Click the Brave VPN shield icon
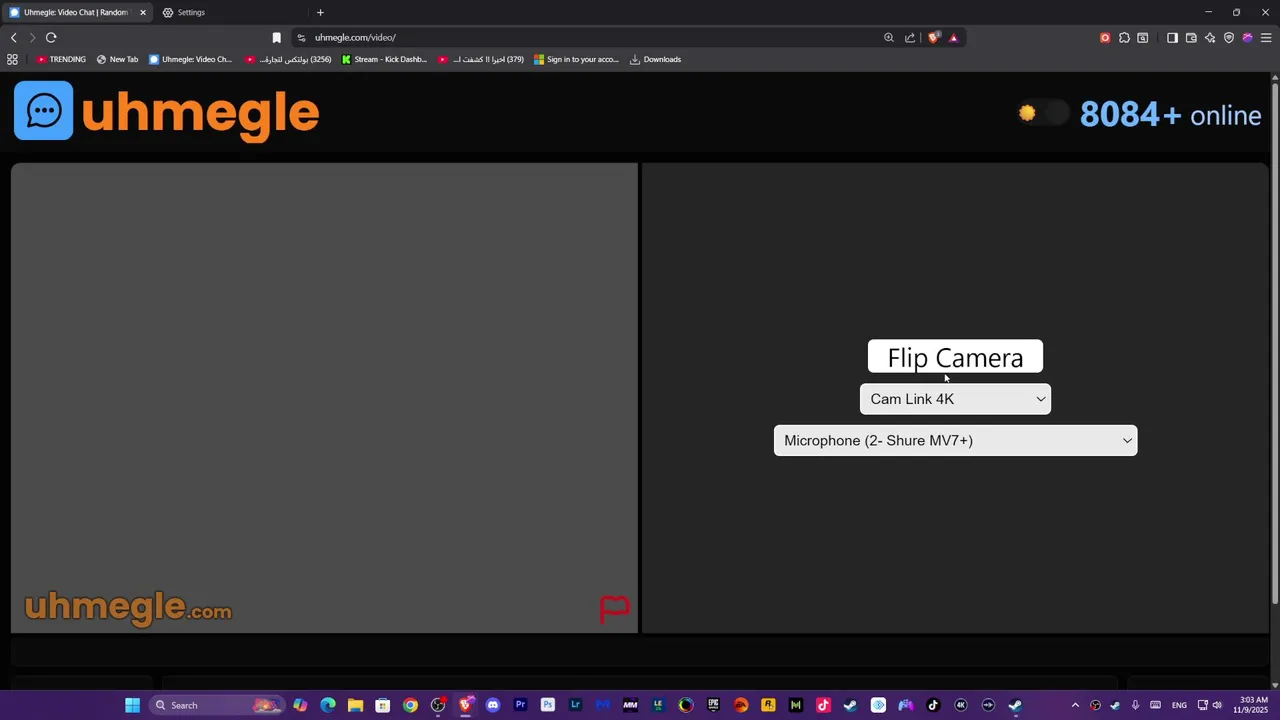This screenshot has width=1280, height=720. [1229, 38]
